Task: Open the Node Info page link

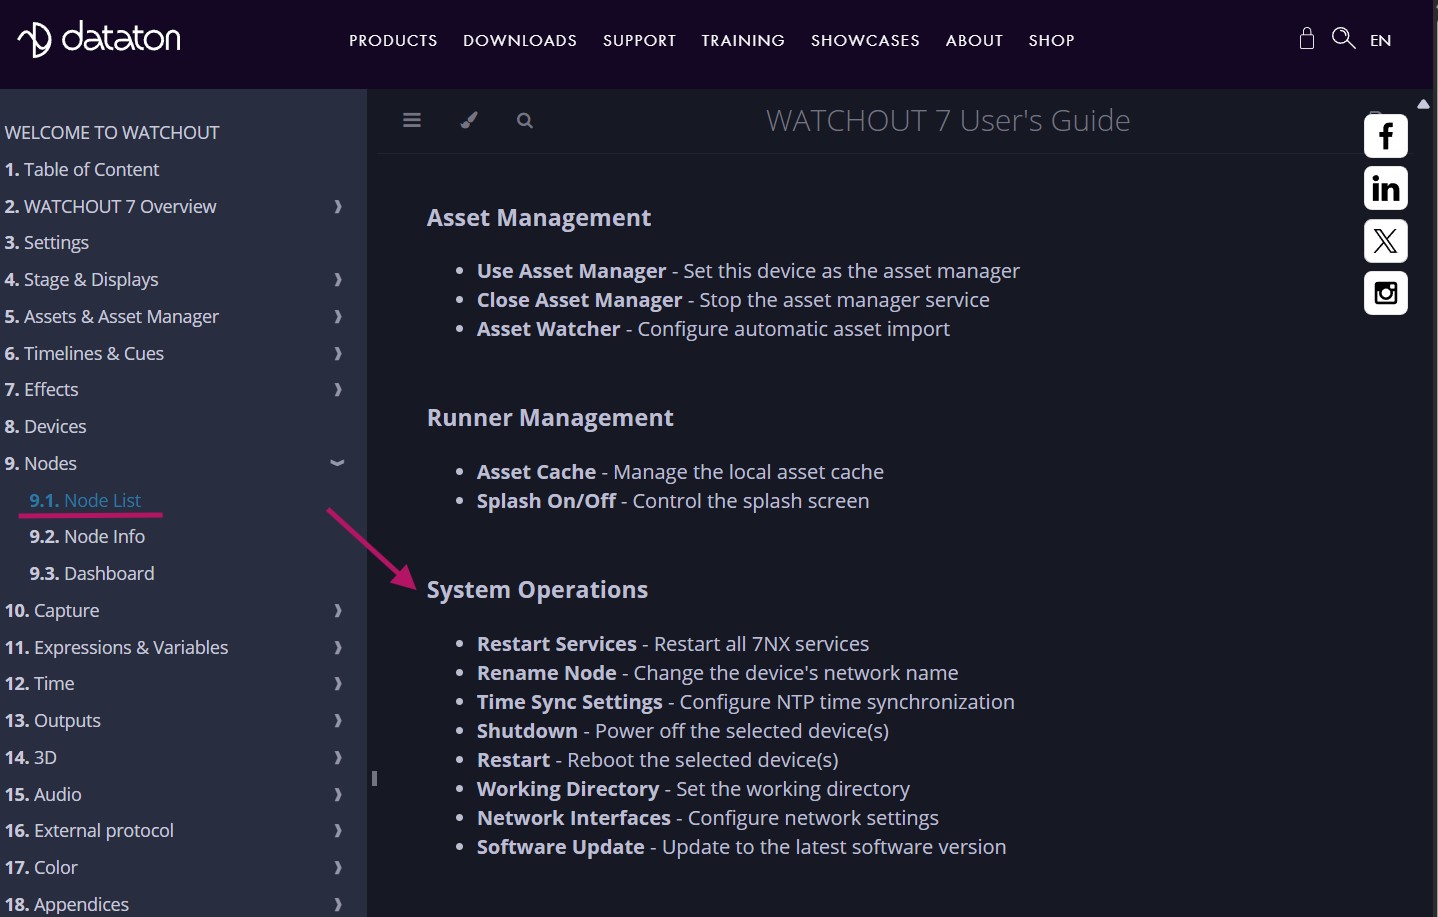Action: click(x=87, y=537)
